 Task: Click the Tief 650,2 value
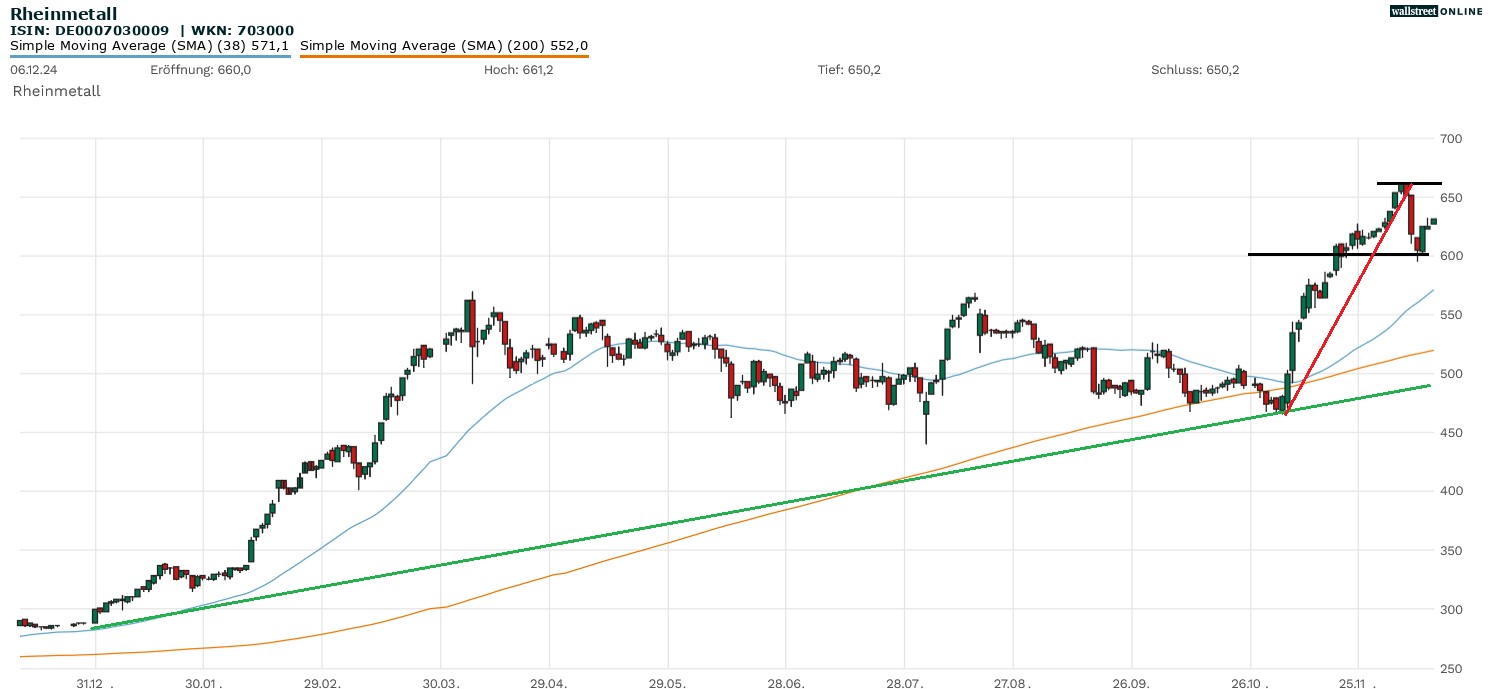[x=849, y=70]
